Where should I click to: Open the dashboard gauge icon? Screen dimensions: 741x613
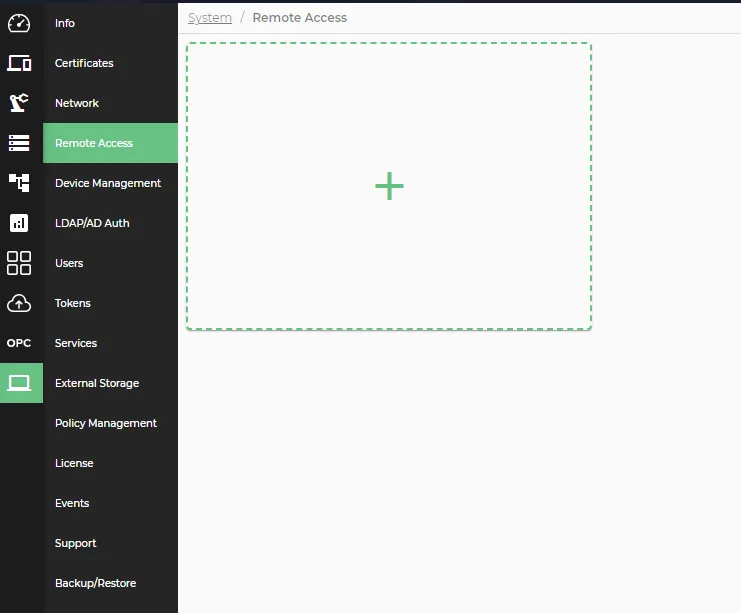[19, 23]
